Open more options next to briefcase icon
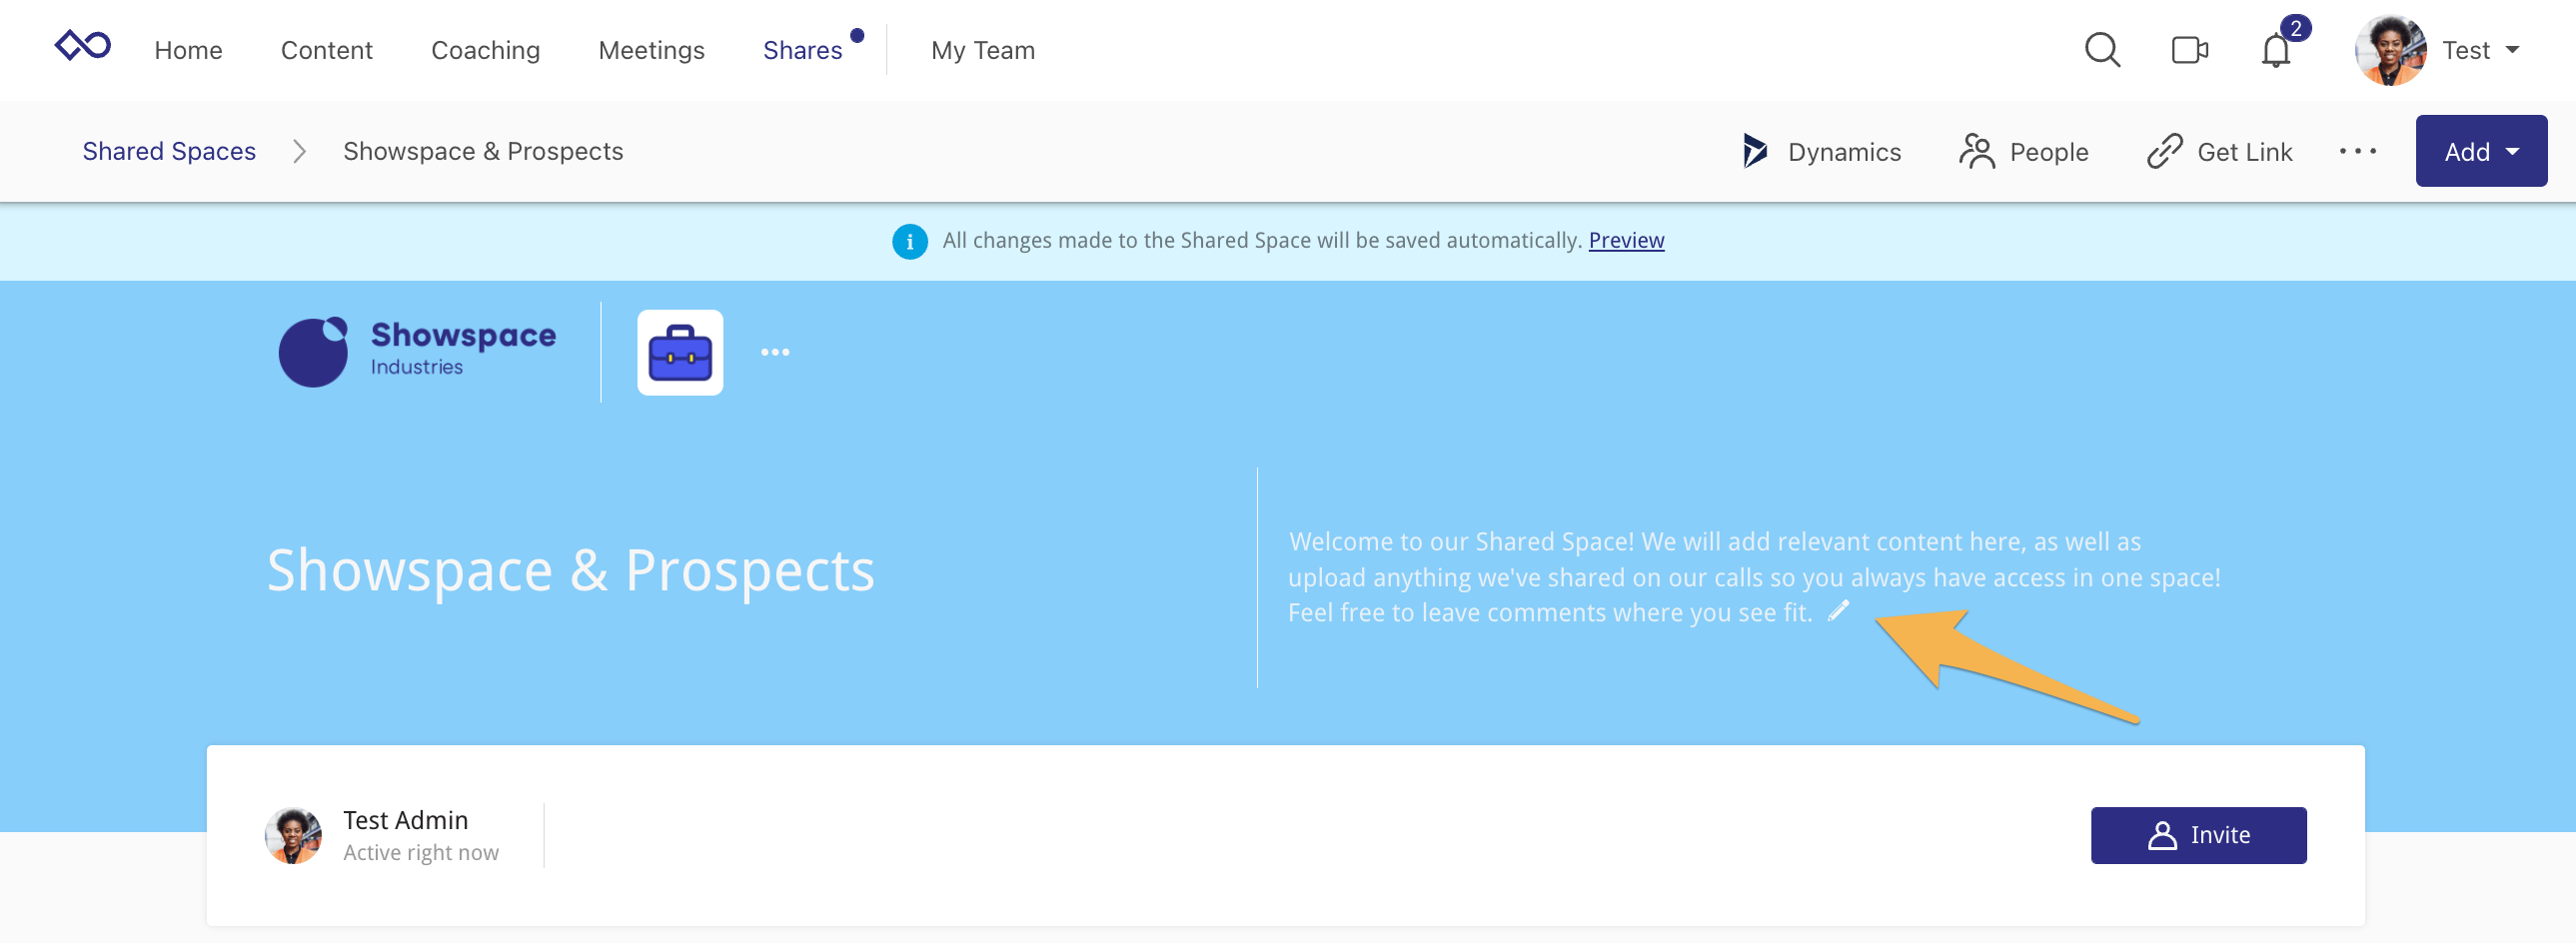Screen dimensions: 2576x943 [777, 352]
